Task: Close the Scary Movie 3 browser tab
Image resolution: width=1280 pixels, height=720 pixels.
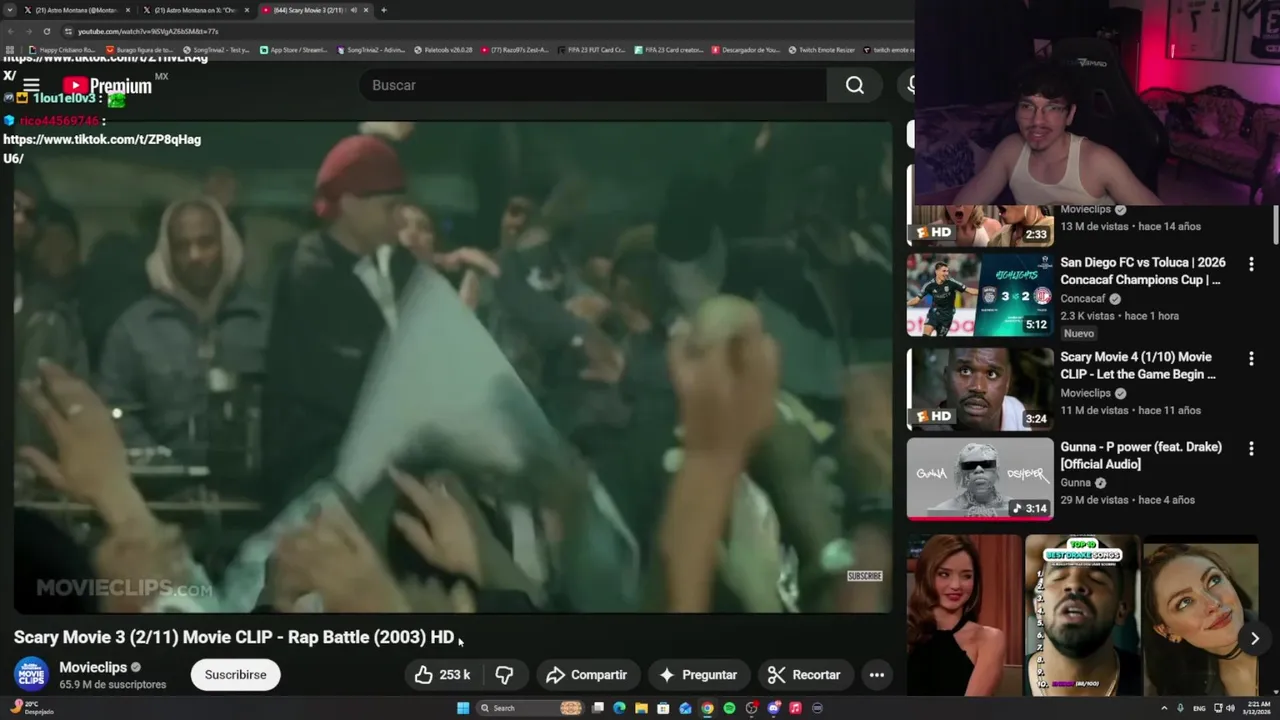Action: pyautogui.click(x=366, y=10)
